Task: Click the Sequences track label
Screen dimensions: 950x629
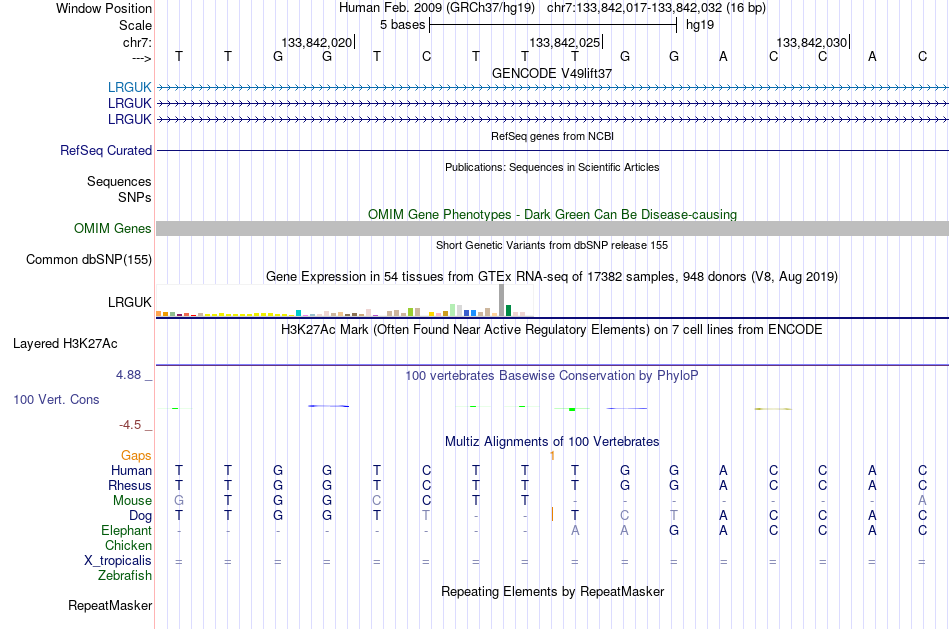Action: [x=119, y=181]
